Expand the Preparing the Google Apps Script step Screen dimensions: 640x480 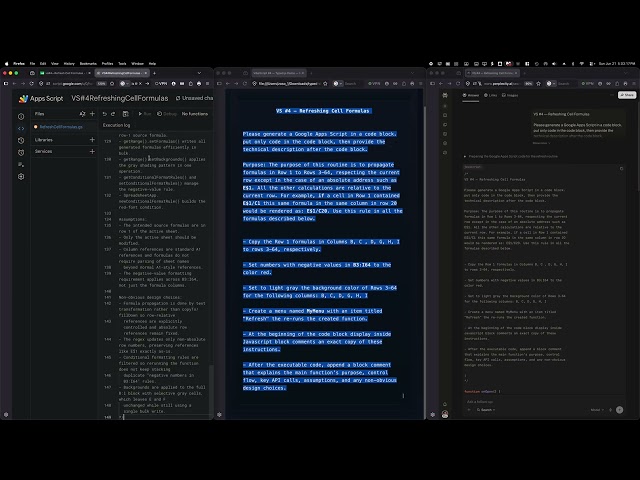click(x=511, y=156)
